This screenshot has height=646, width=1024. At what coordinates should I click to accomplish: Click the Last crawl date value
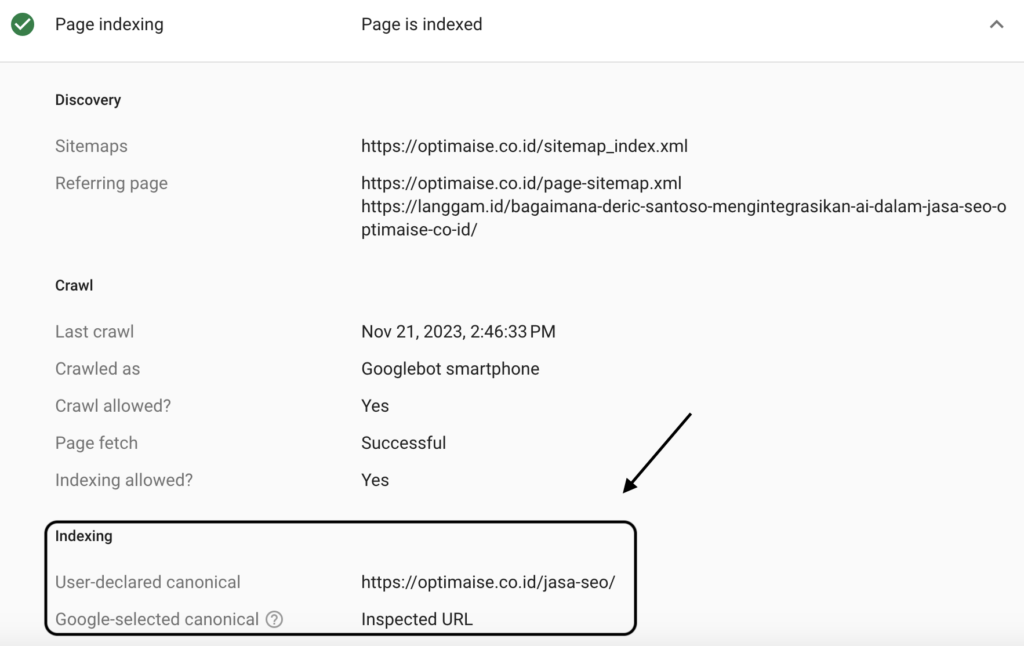(458, 331)
